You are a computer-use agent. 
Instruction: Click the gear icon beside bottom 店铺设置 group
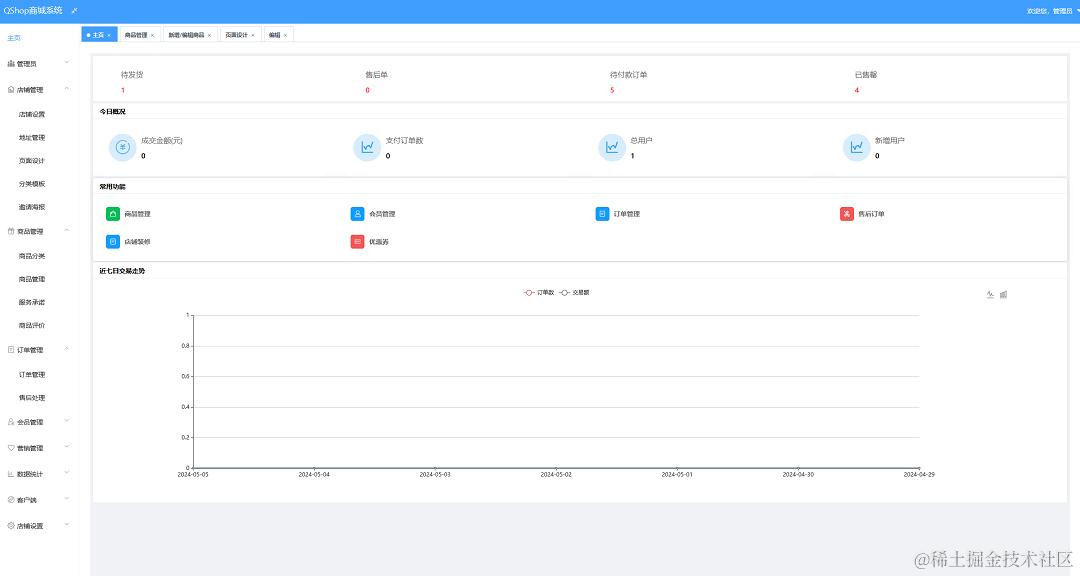[11, 526]
